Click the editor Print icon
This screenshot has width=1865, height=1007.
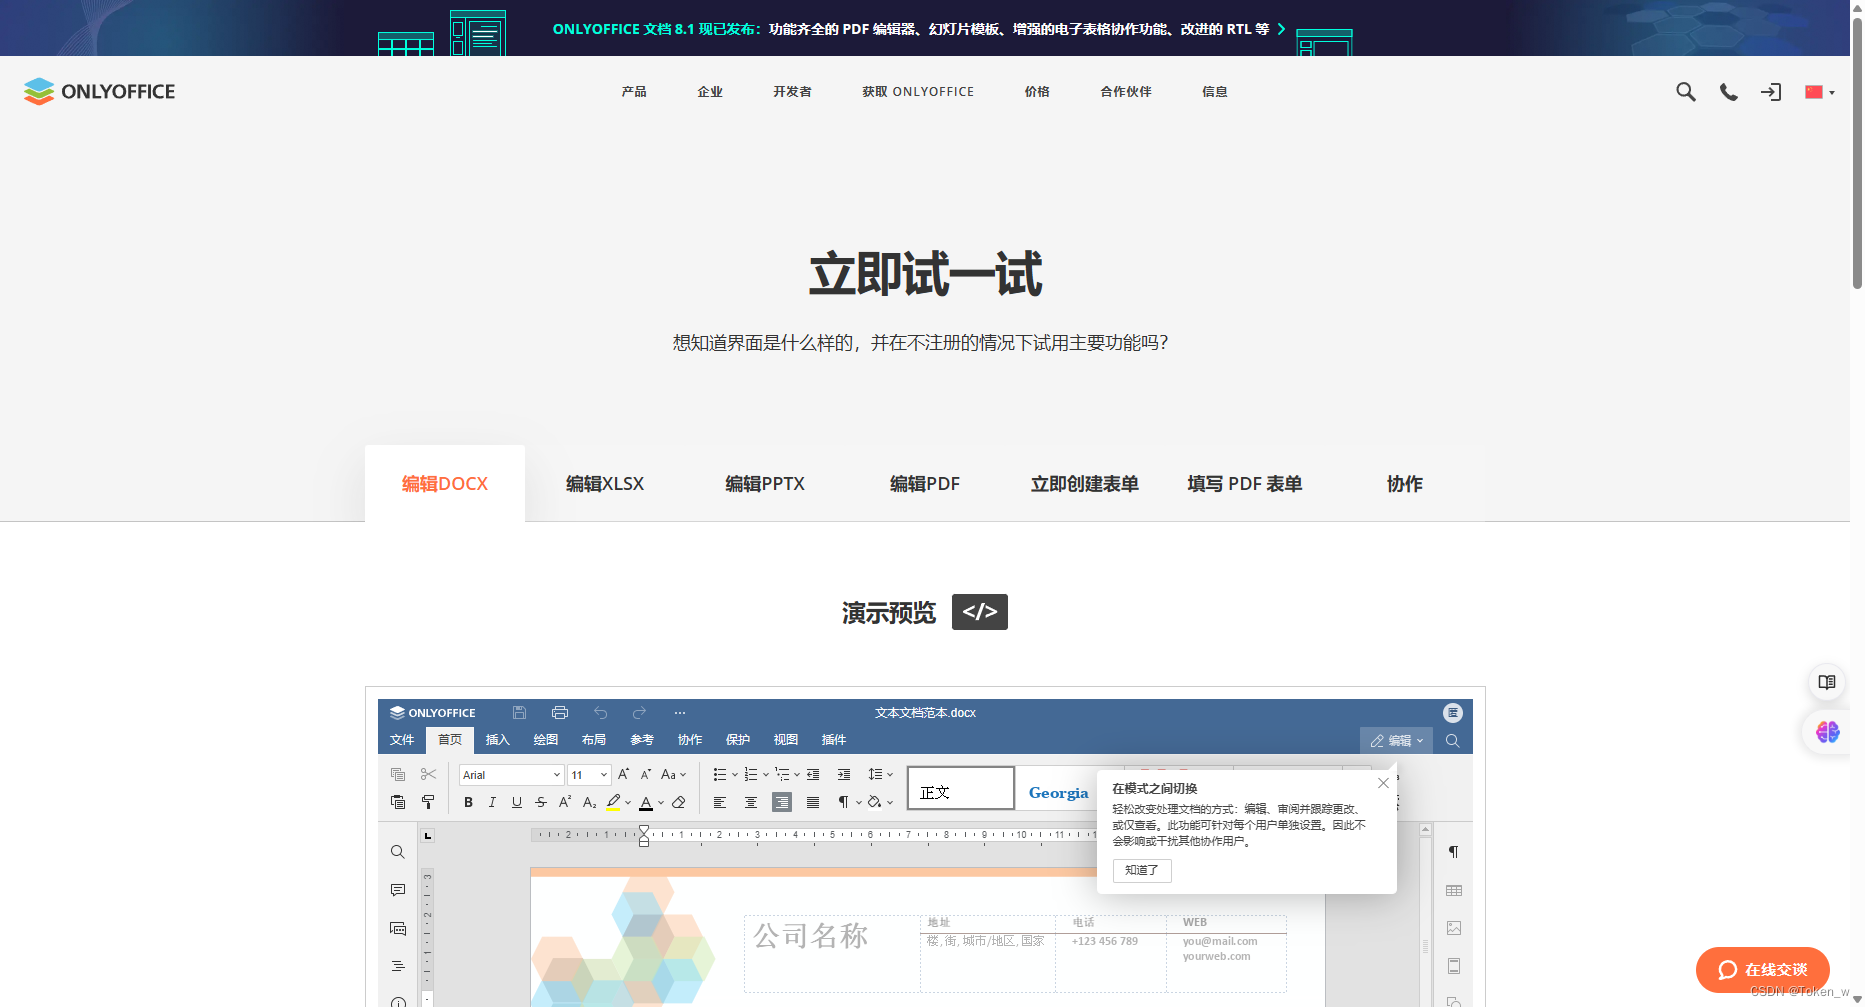click(x=560, y=713)
